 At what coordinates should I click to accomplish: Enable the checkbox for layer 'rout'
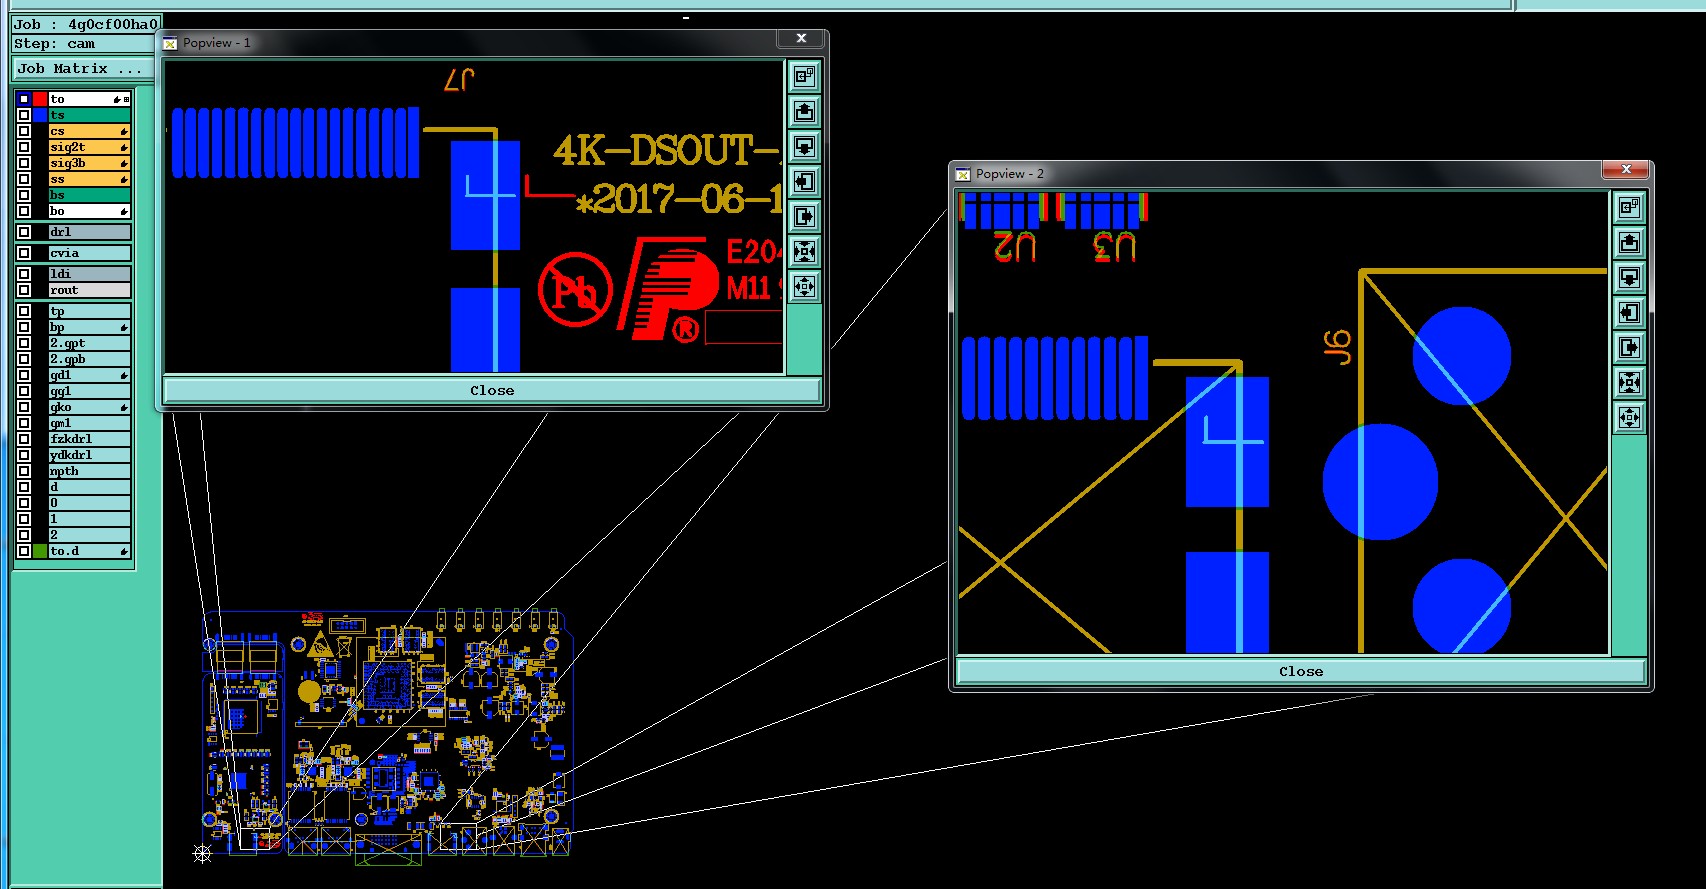click(x=24, y=290)
